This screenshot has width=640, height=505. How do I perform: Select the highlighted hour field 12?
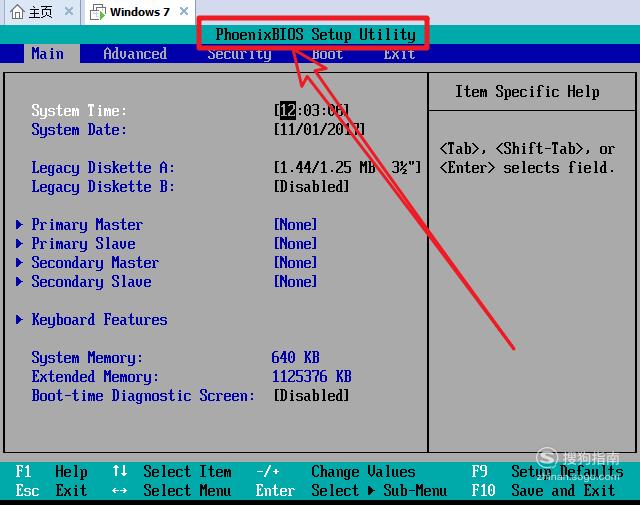coord(288,110)
